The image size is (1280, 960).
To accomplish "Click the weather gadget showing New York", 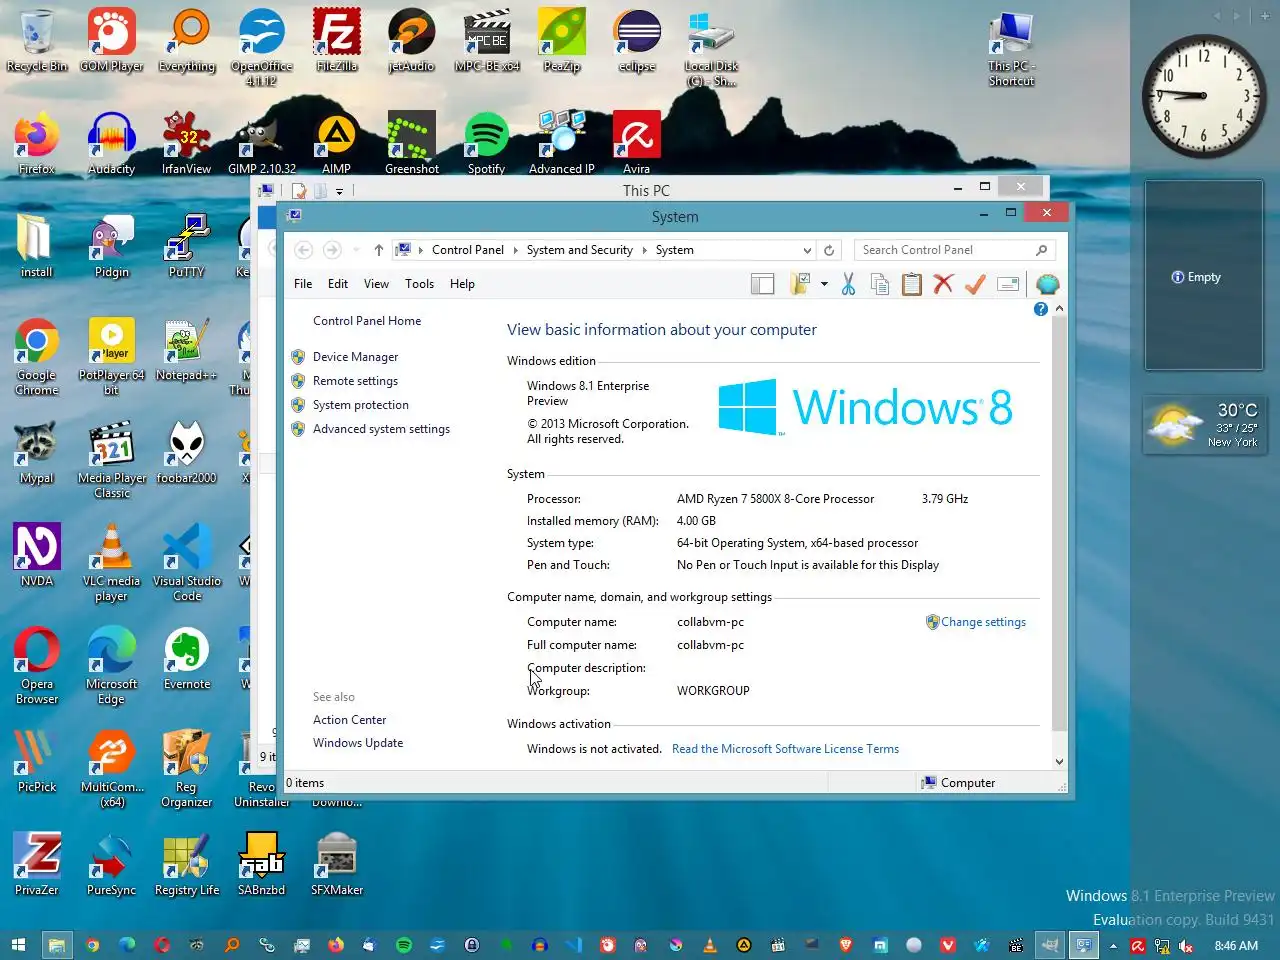I will point(1204,426).
